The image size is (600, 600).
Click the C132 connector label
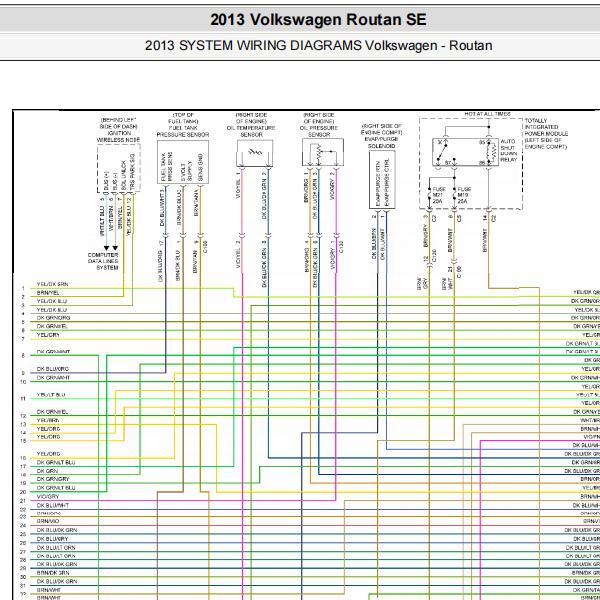click(x=341, y=246)
